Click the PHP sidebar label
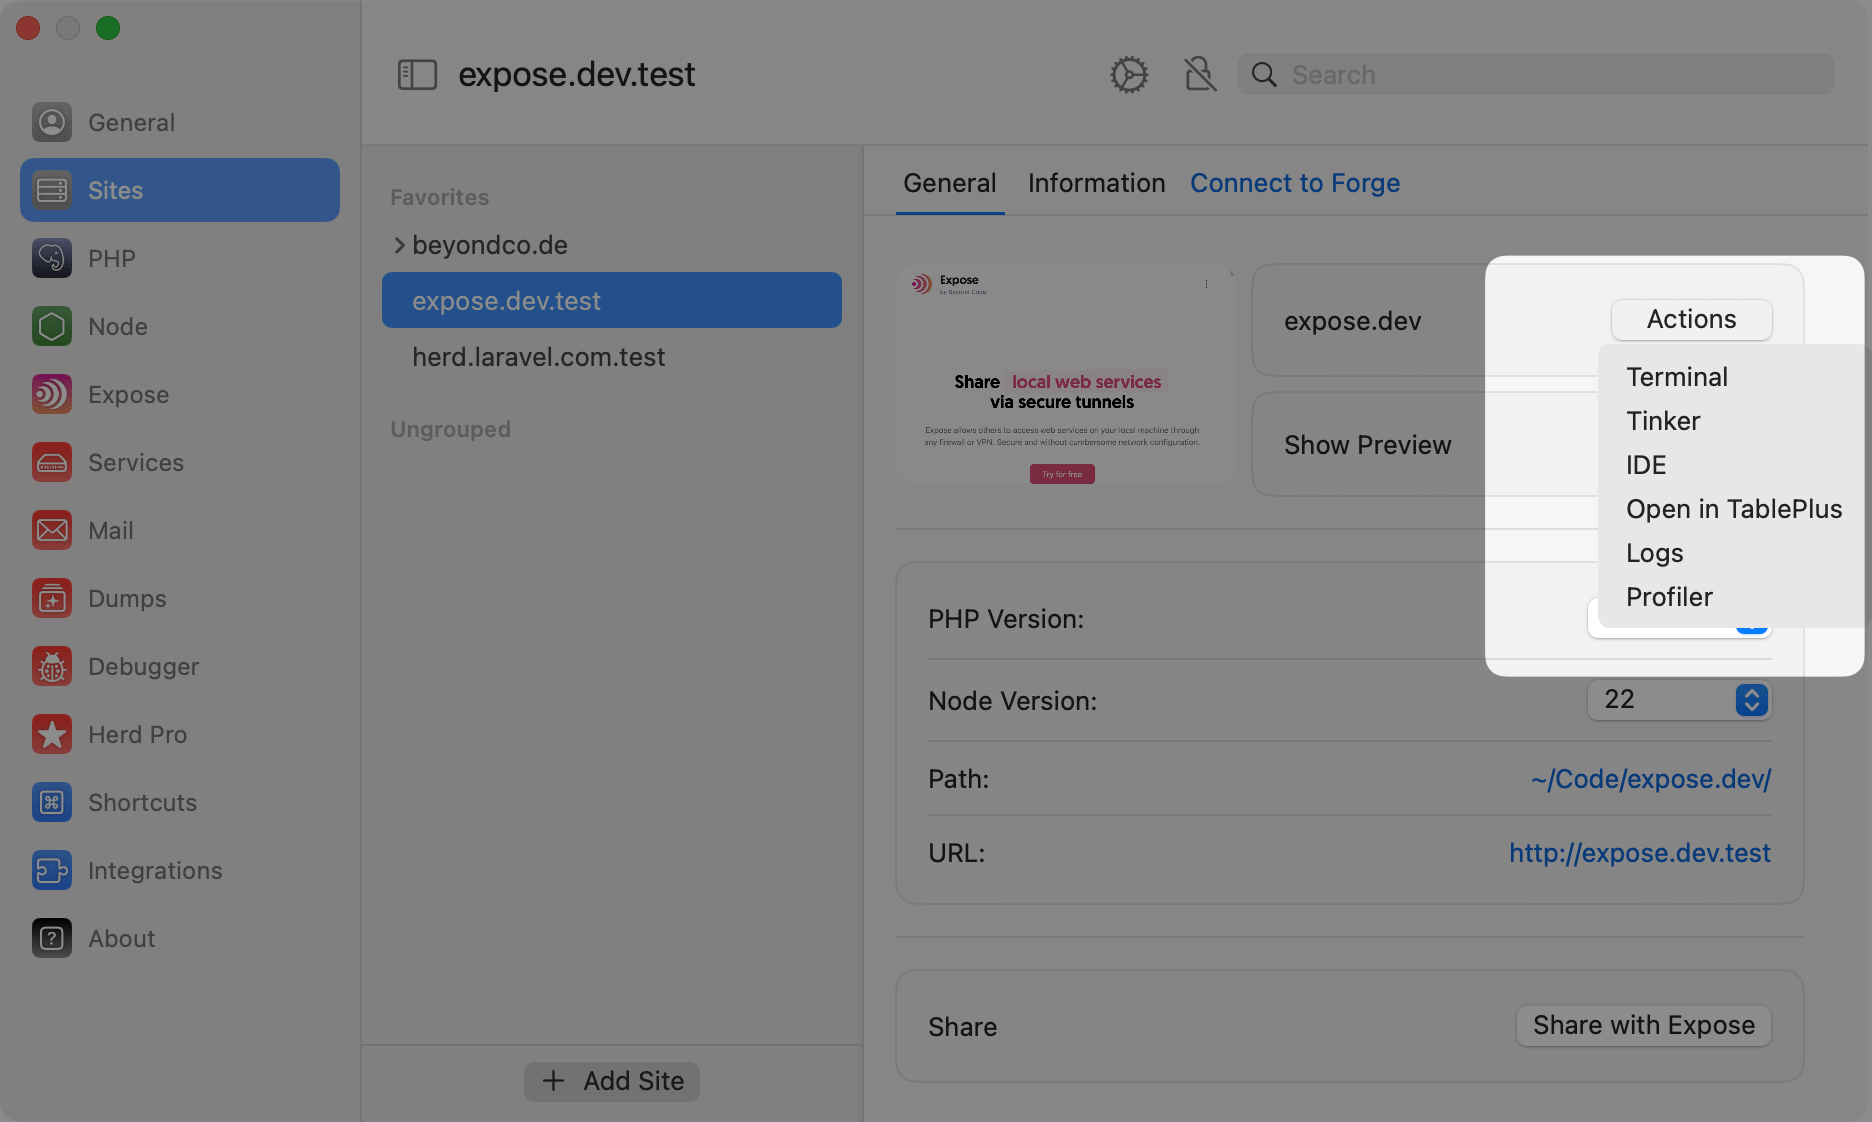The width and height of the screenshot is (1872, 1122). 112,259
